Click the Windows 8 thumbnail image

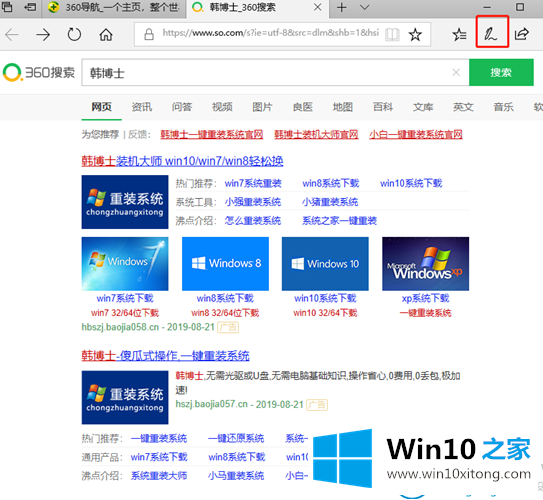pyautogui.click(x=225, y=264)
